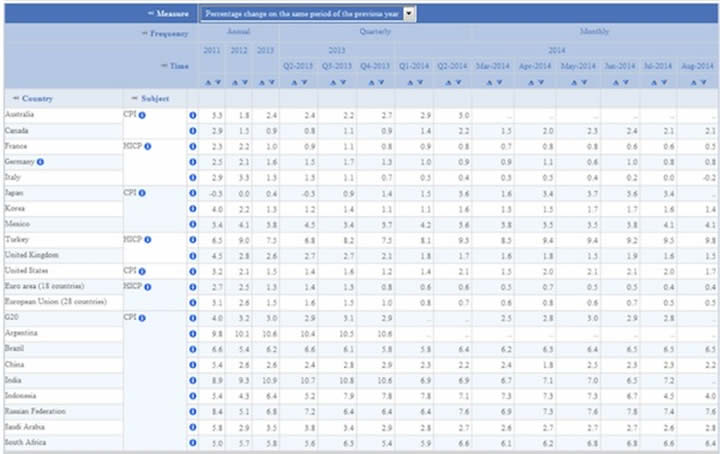The image size is (720, 454).
Task: Click Argentina's 2012 value 10.1
Action: tap(242, 334)
